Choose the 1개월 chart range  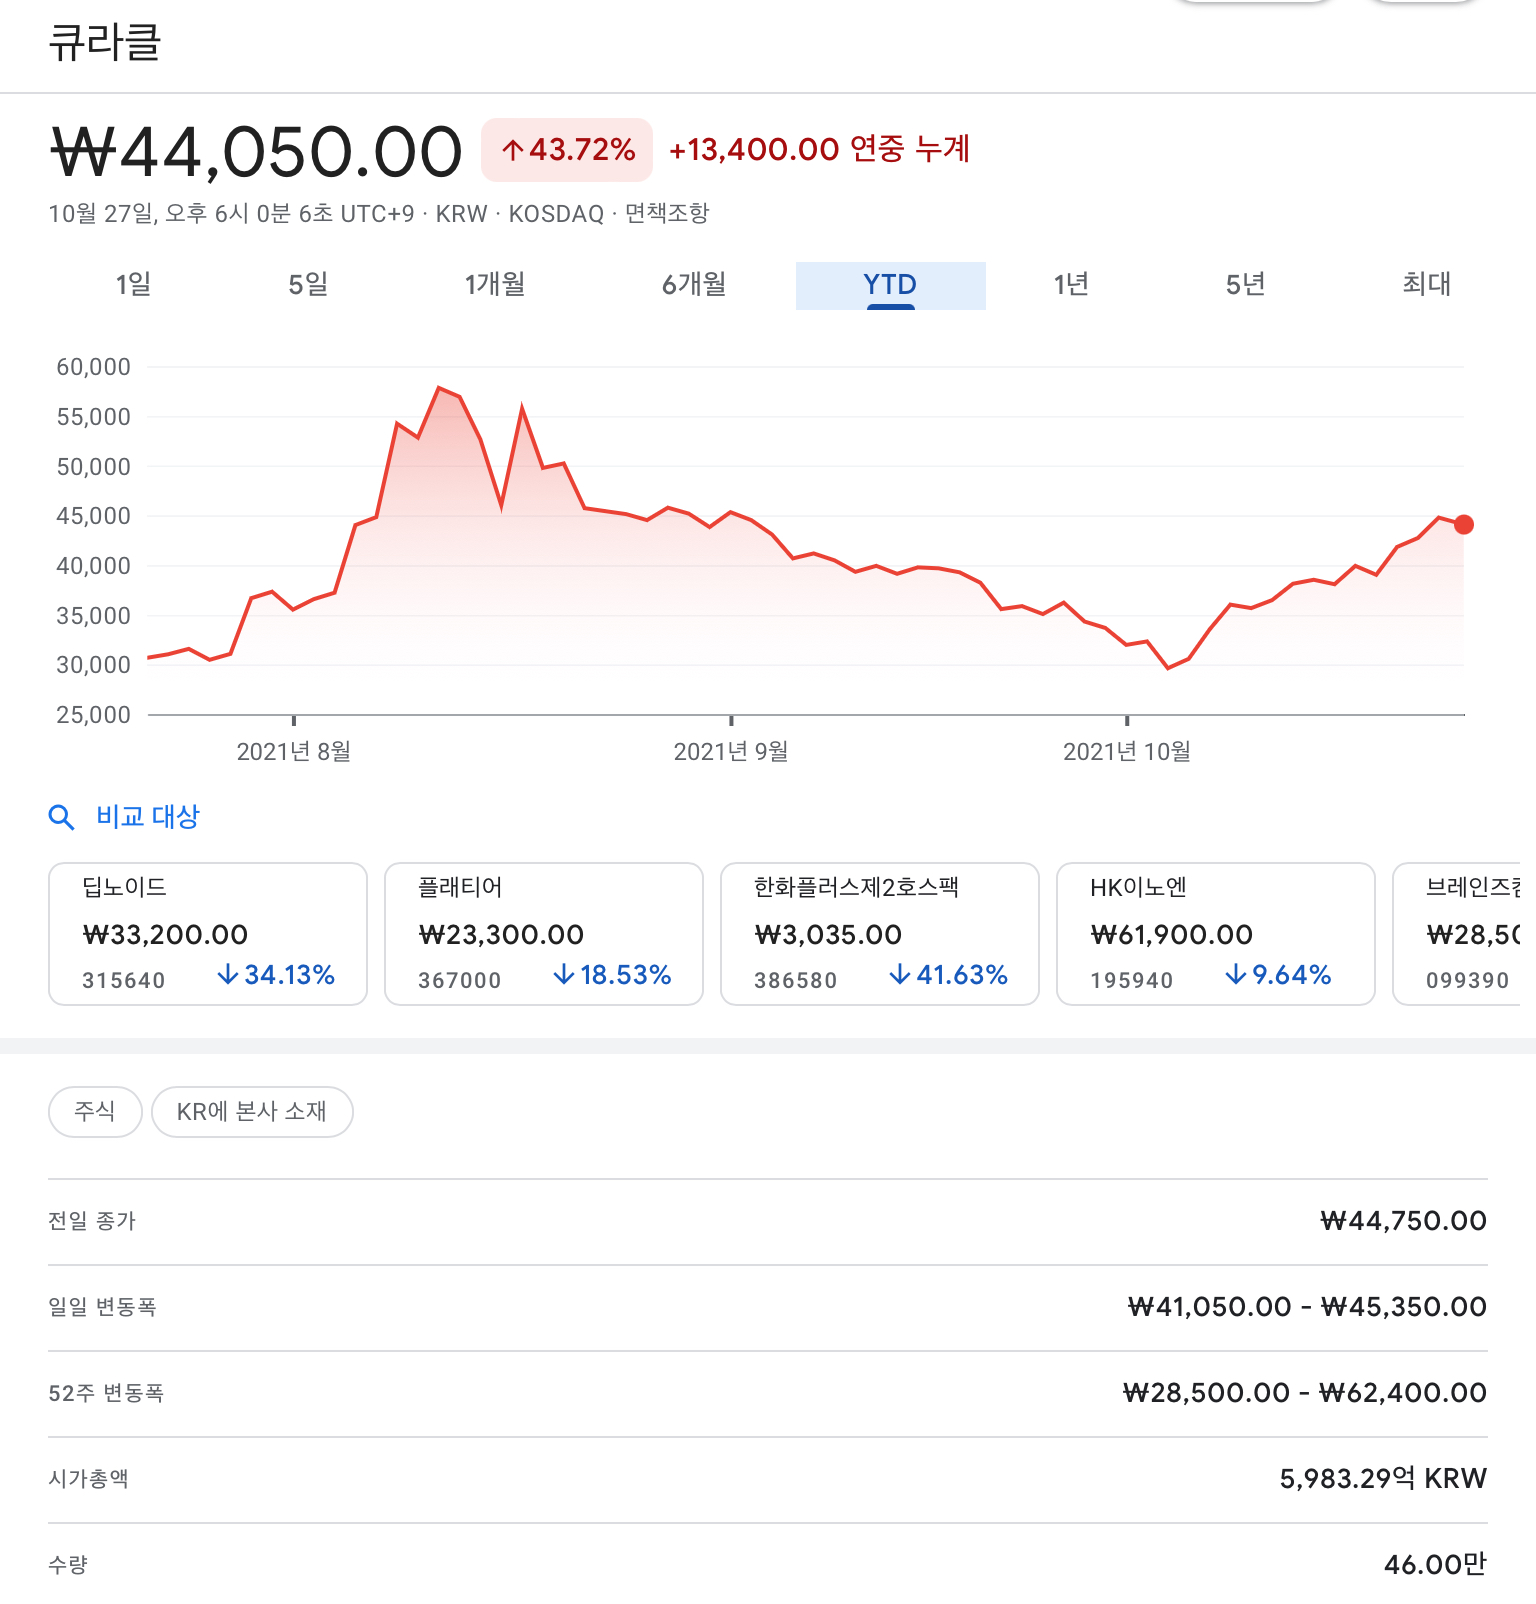coord(495,285)
